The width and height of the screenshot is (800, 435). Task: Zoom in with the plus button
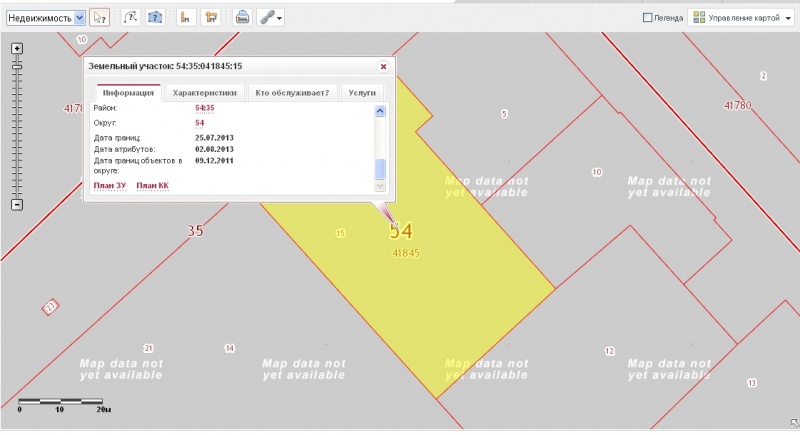(16, 49)
